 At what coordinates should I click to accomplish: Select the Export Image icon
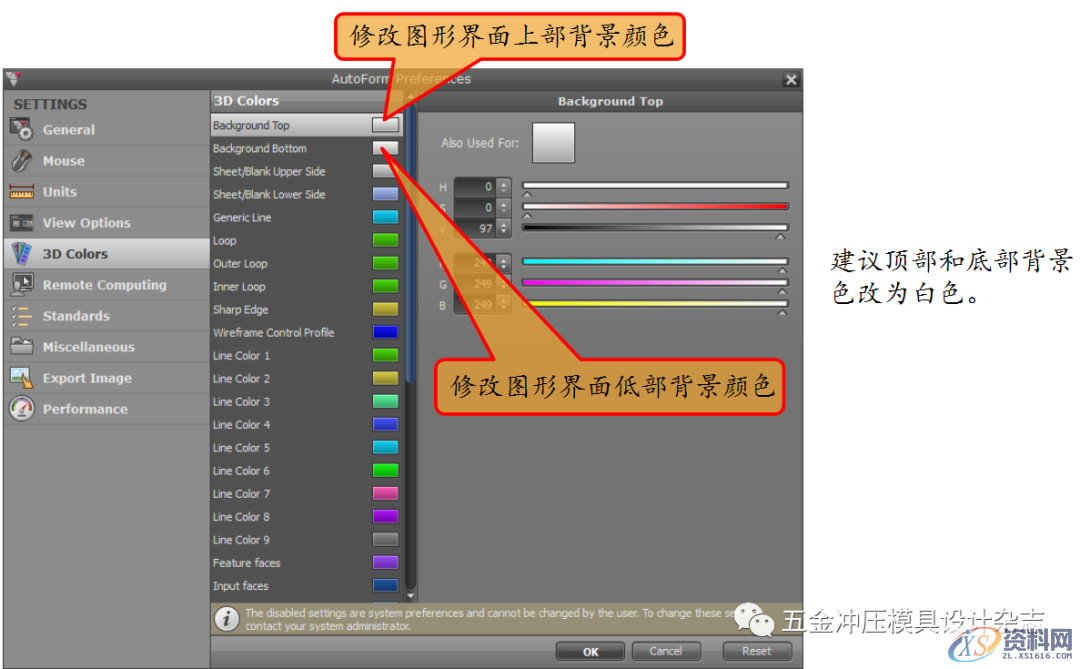[21, 377]
